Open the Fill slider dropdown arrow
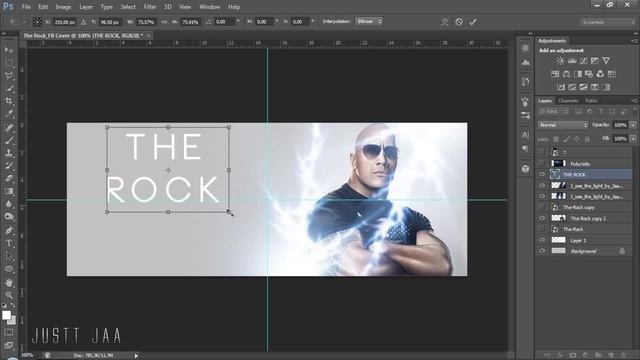640x360 pixels. tap(633, 139)
